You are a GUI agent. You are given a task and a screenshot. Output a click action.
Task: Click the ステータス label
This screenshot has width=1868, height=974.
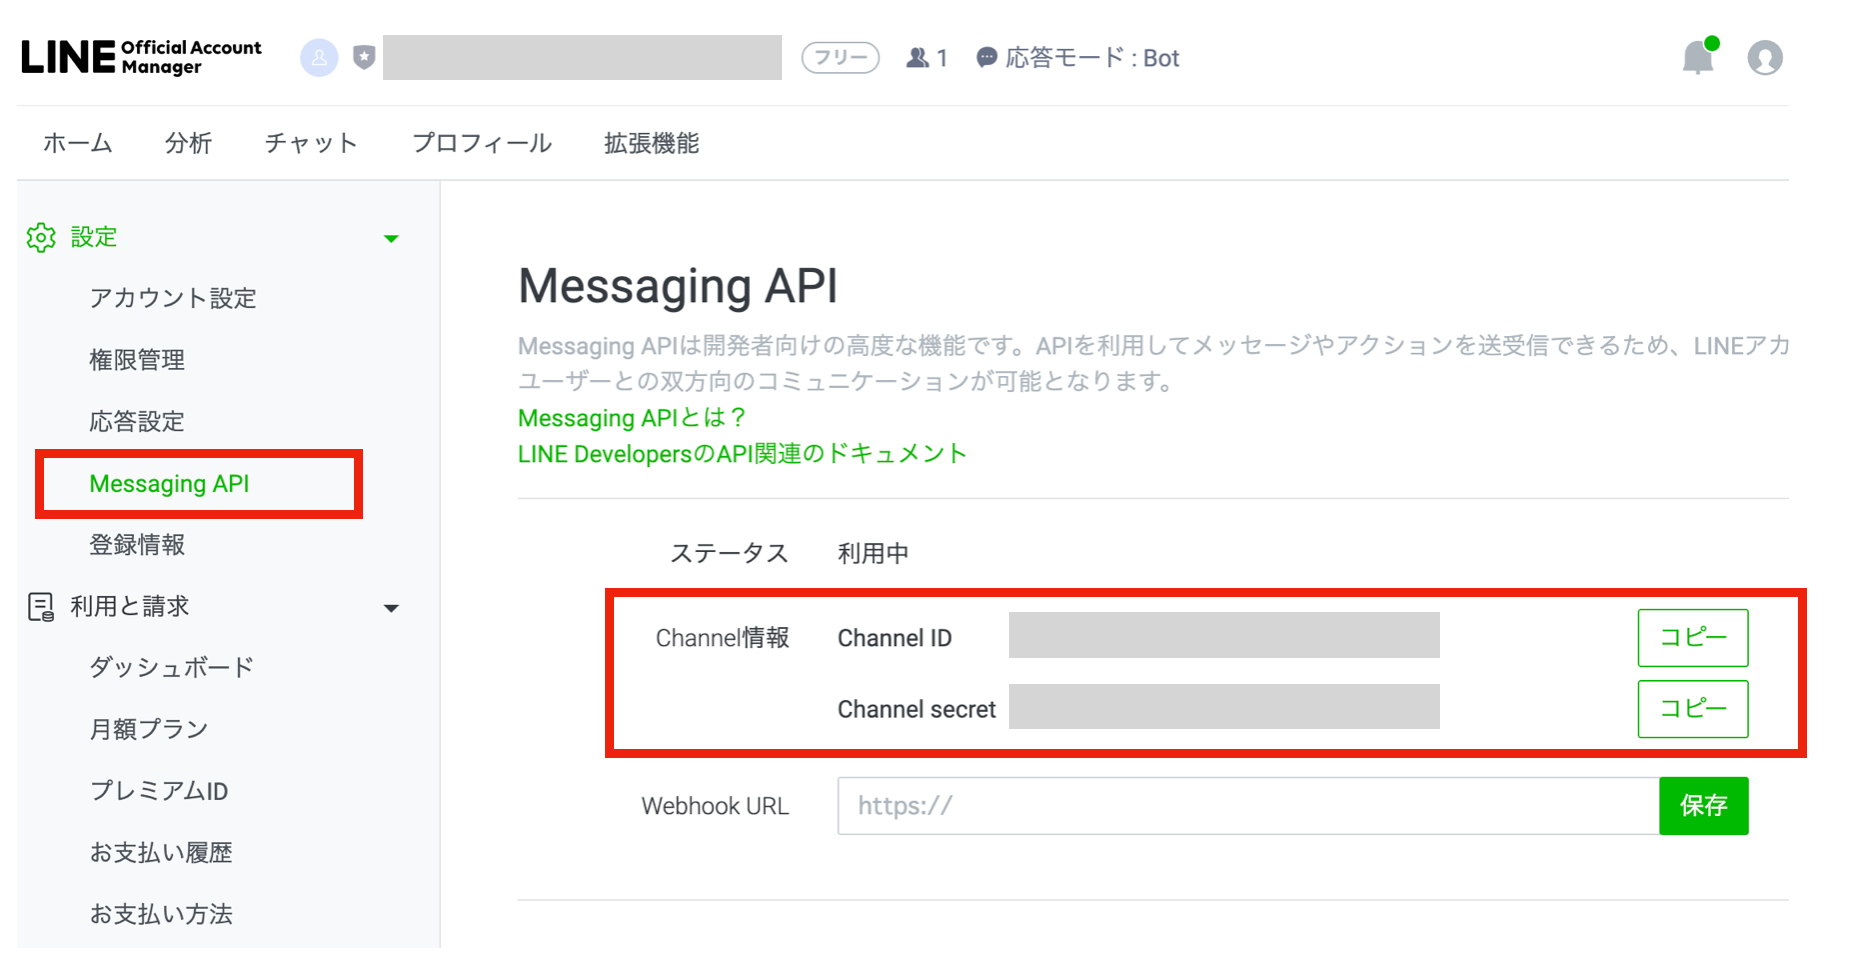pyautogui.click(x=729, y=554)
